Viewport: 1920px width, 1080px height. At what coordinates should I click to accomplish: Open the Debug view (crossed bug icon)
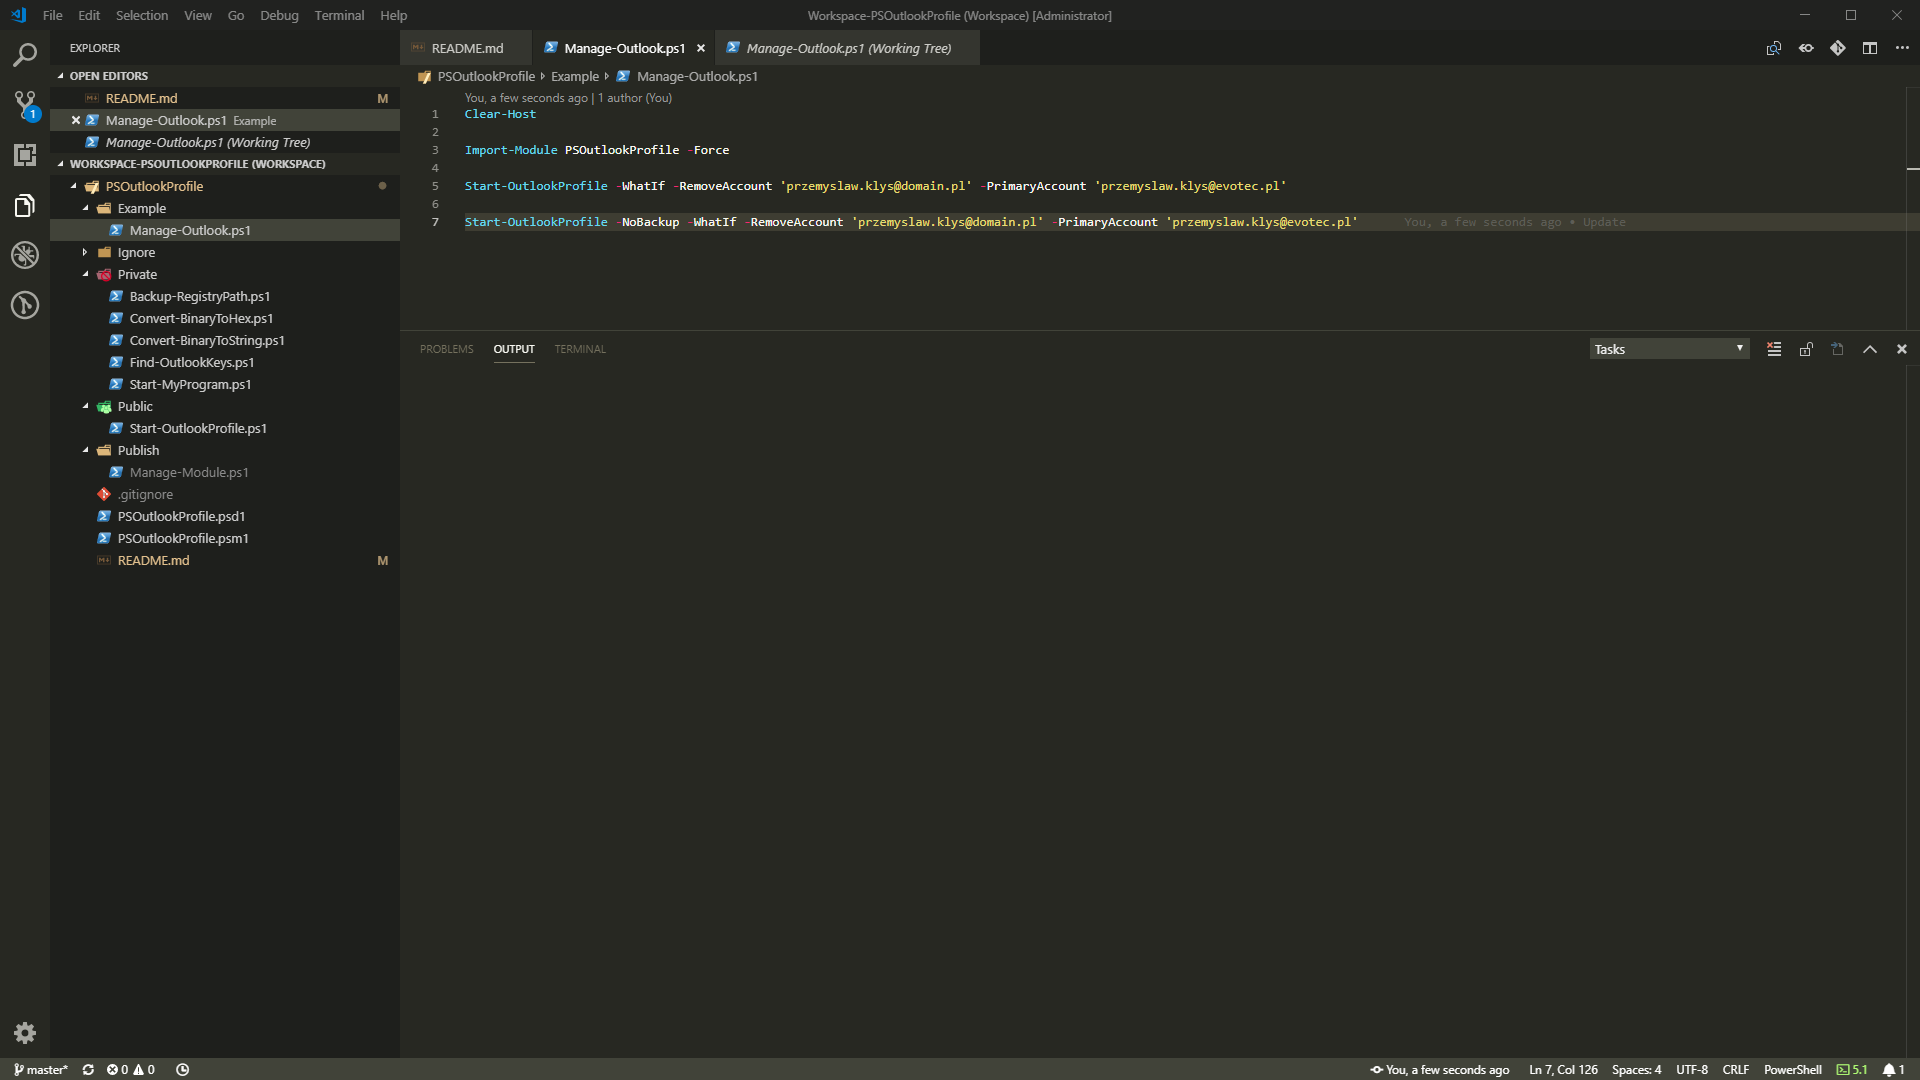tap(25, 255)
